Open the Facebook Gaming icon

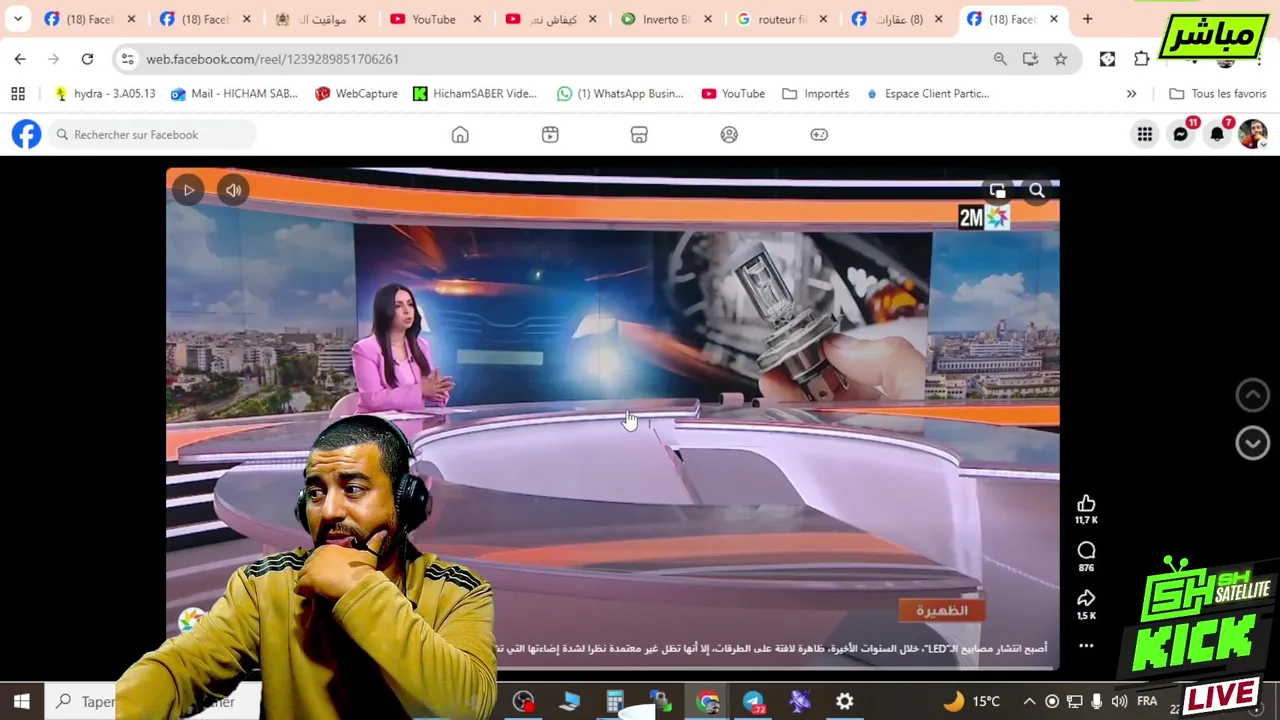819,135
